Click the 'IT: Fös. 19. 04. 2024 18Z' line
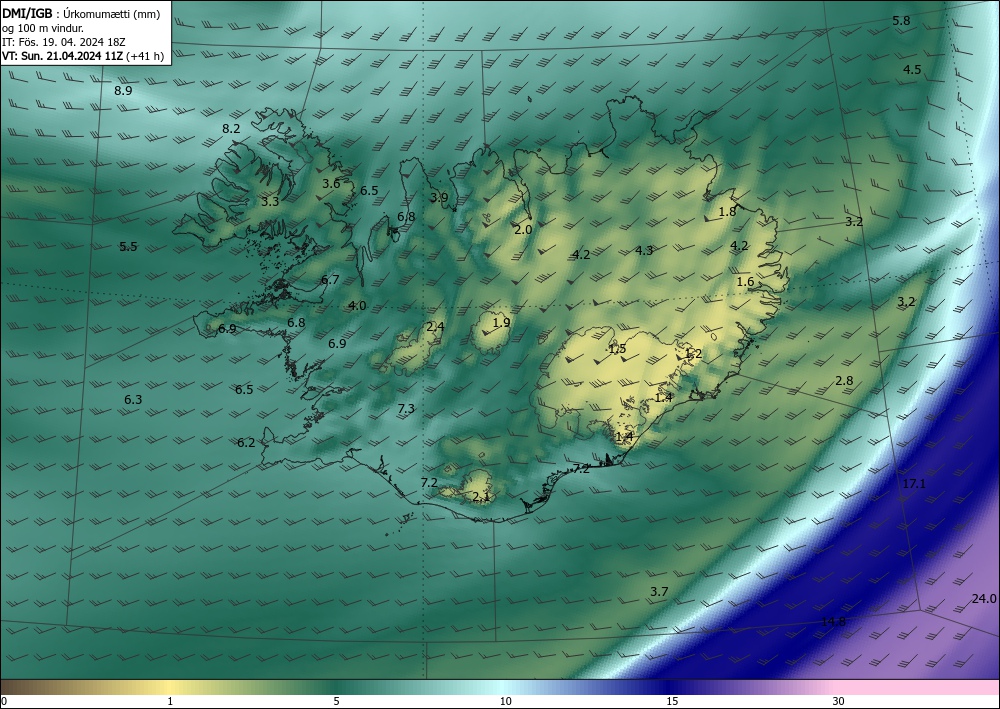This screenshot has height=709, width=1000. pyautogui.click(x=63, y=42)
